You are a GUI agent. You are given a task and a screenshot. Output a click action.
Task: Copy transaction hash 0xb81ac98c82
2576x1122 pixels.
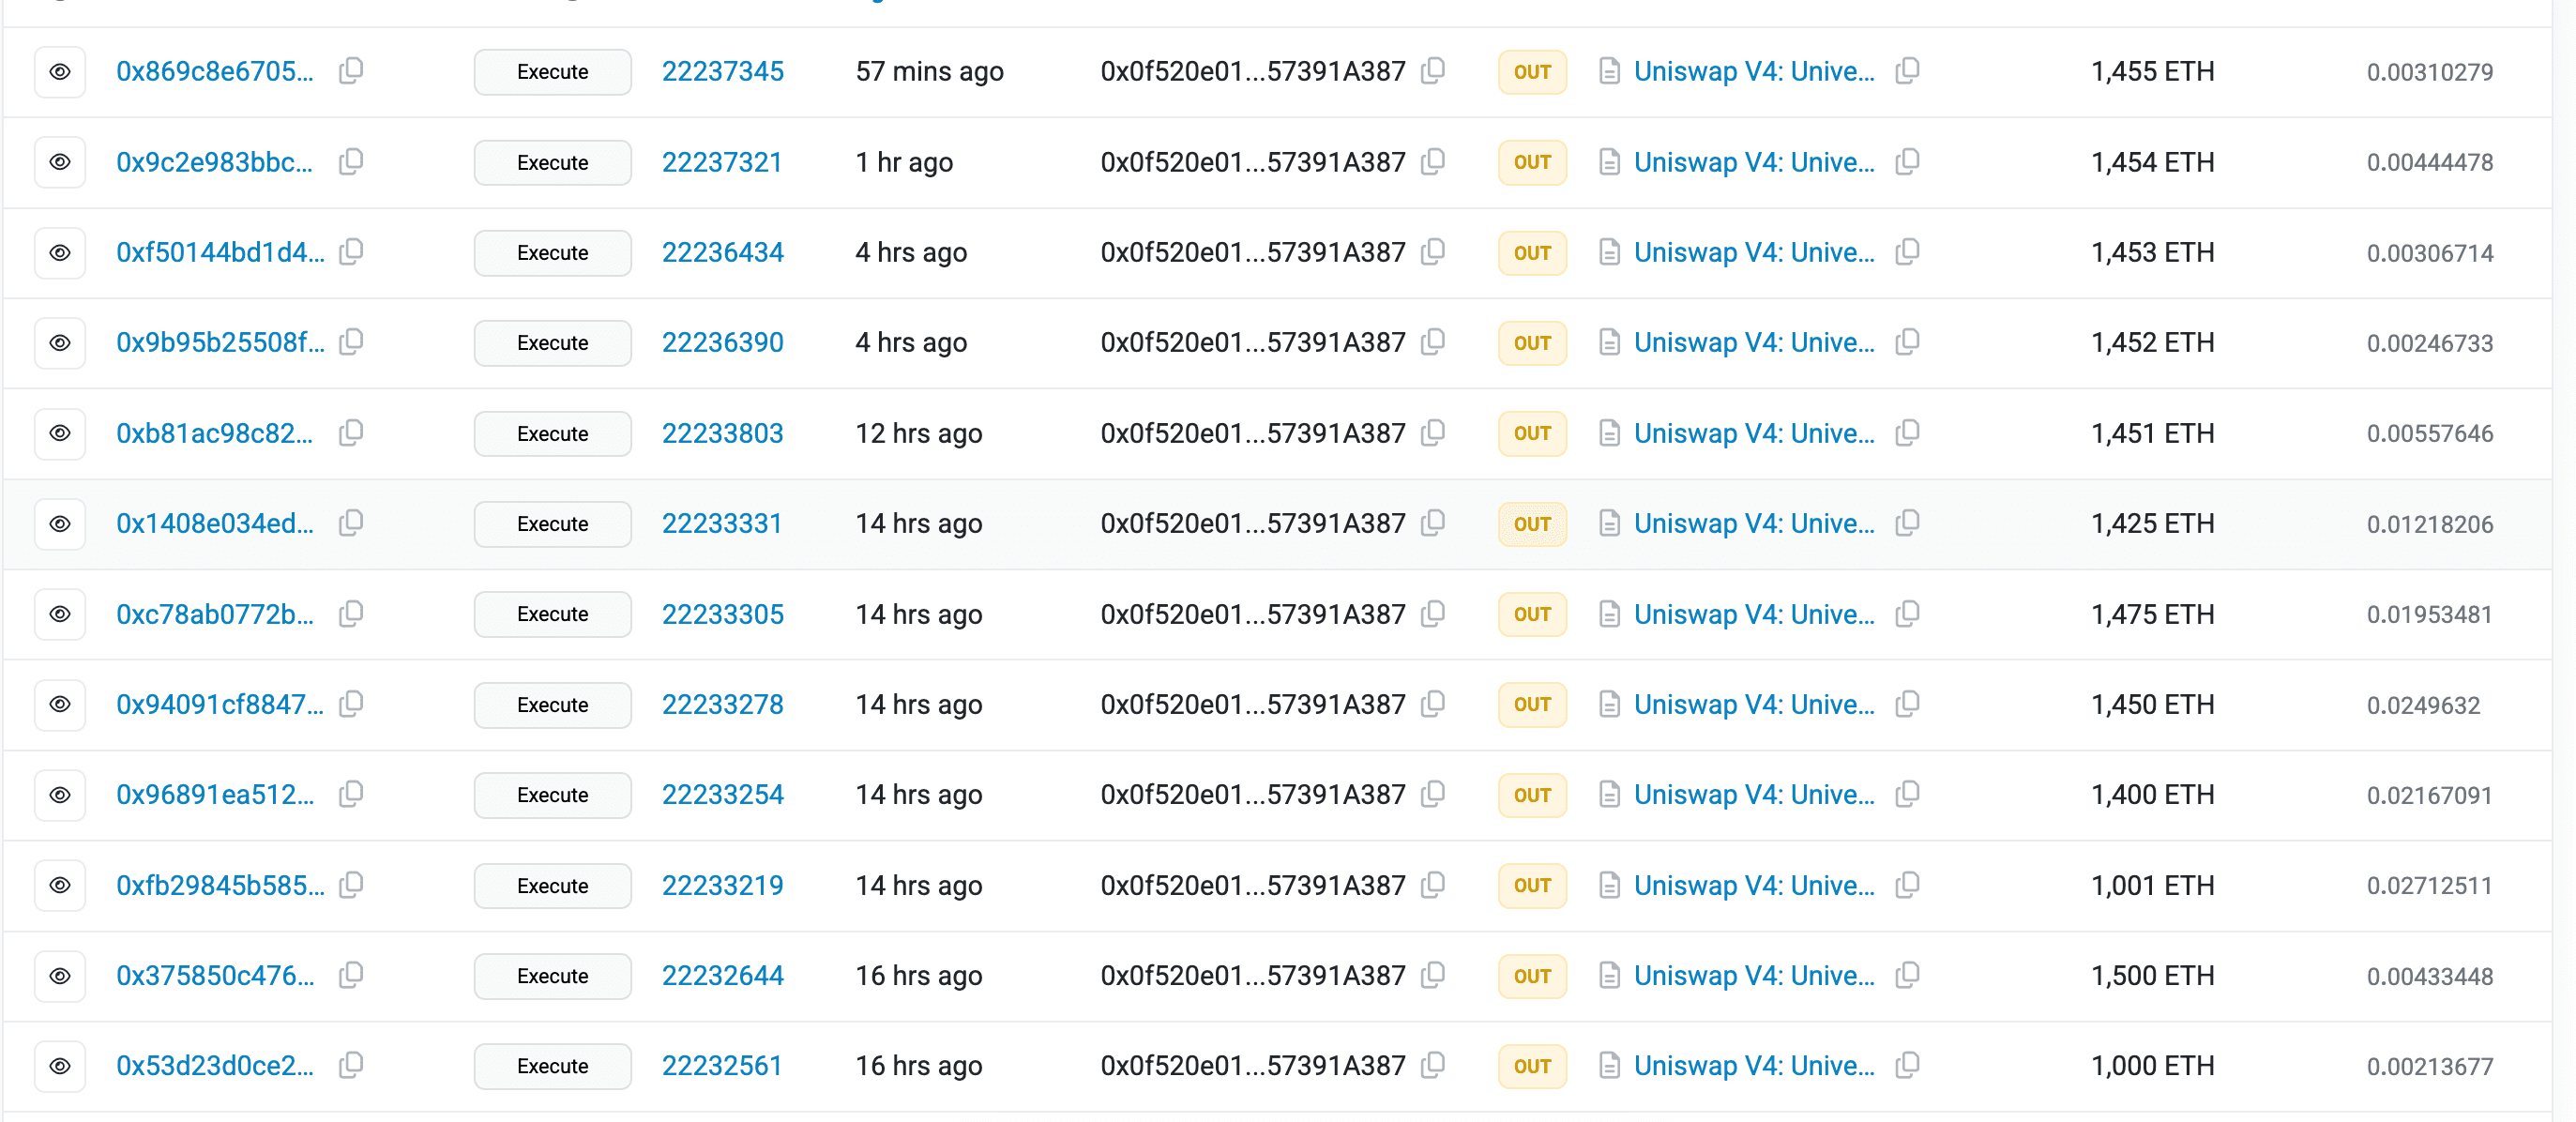point(351,433)
